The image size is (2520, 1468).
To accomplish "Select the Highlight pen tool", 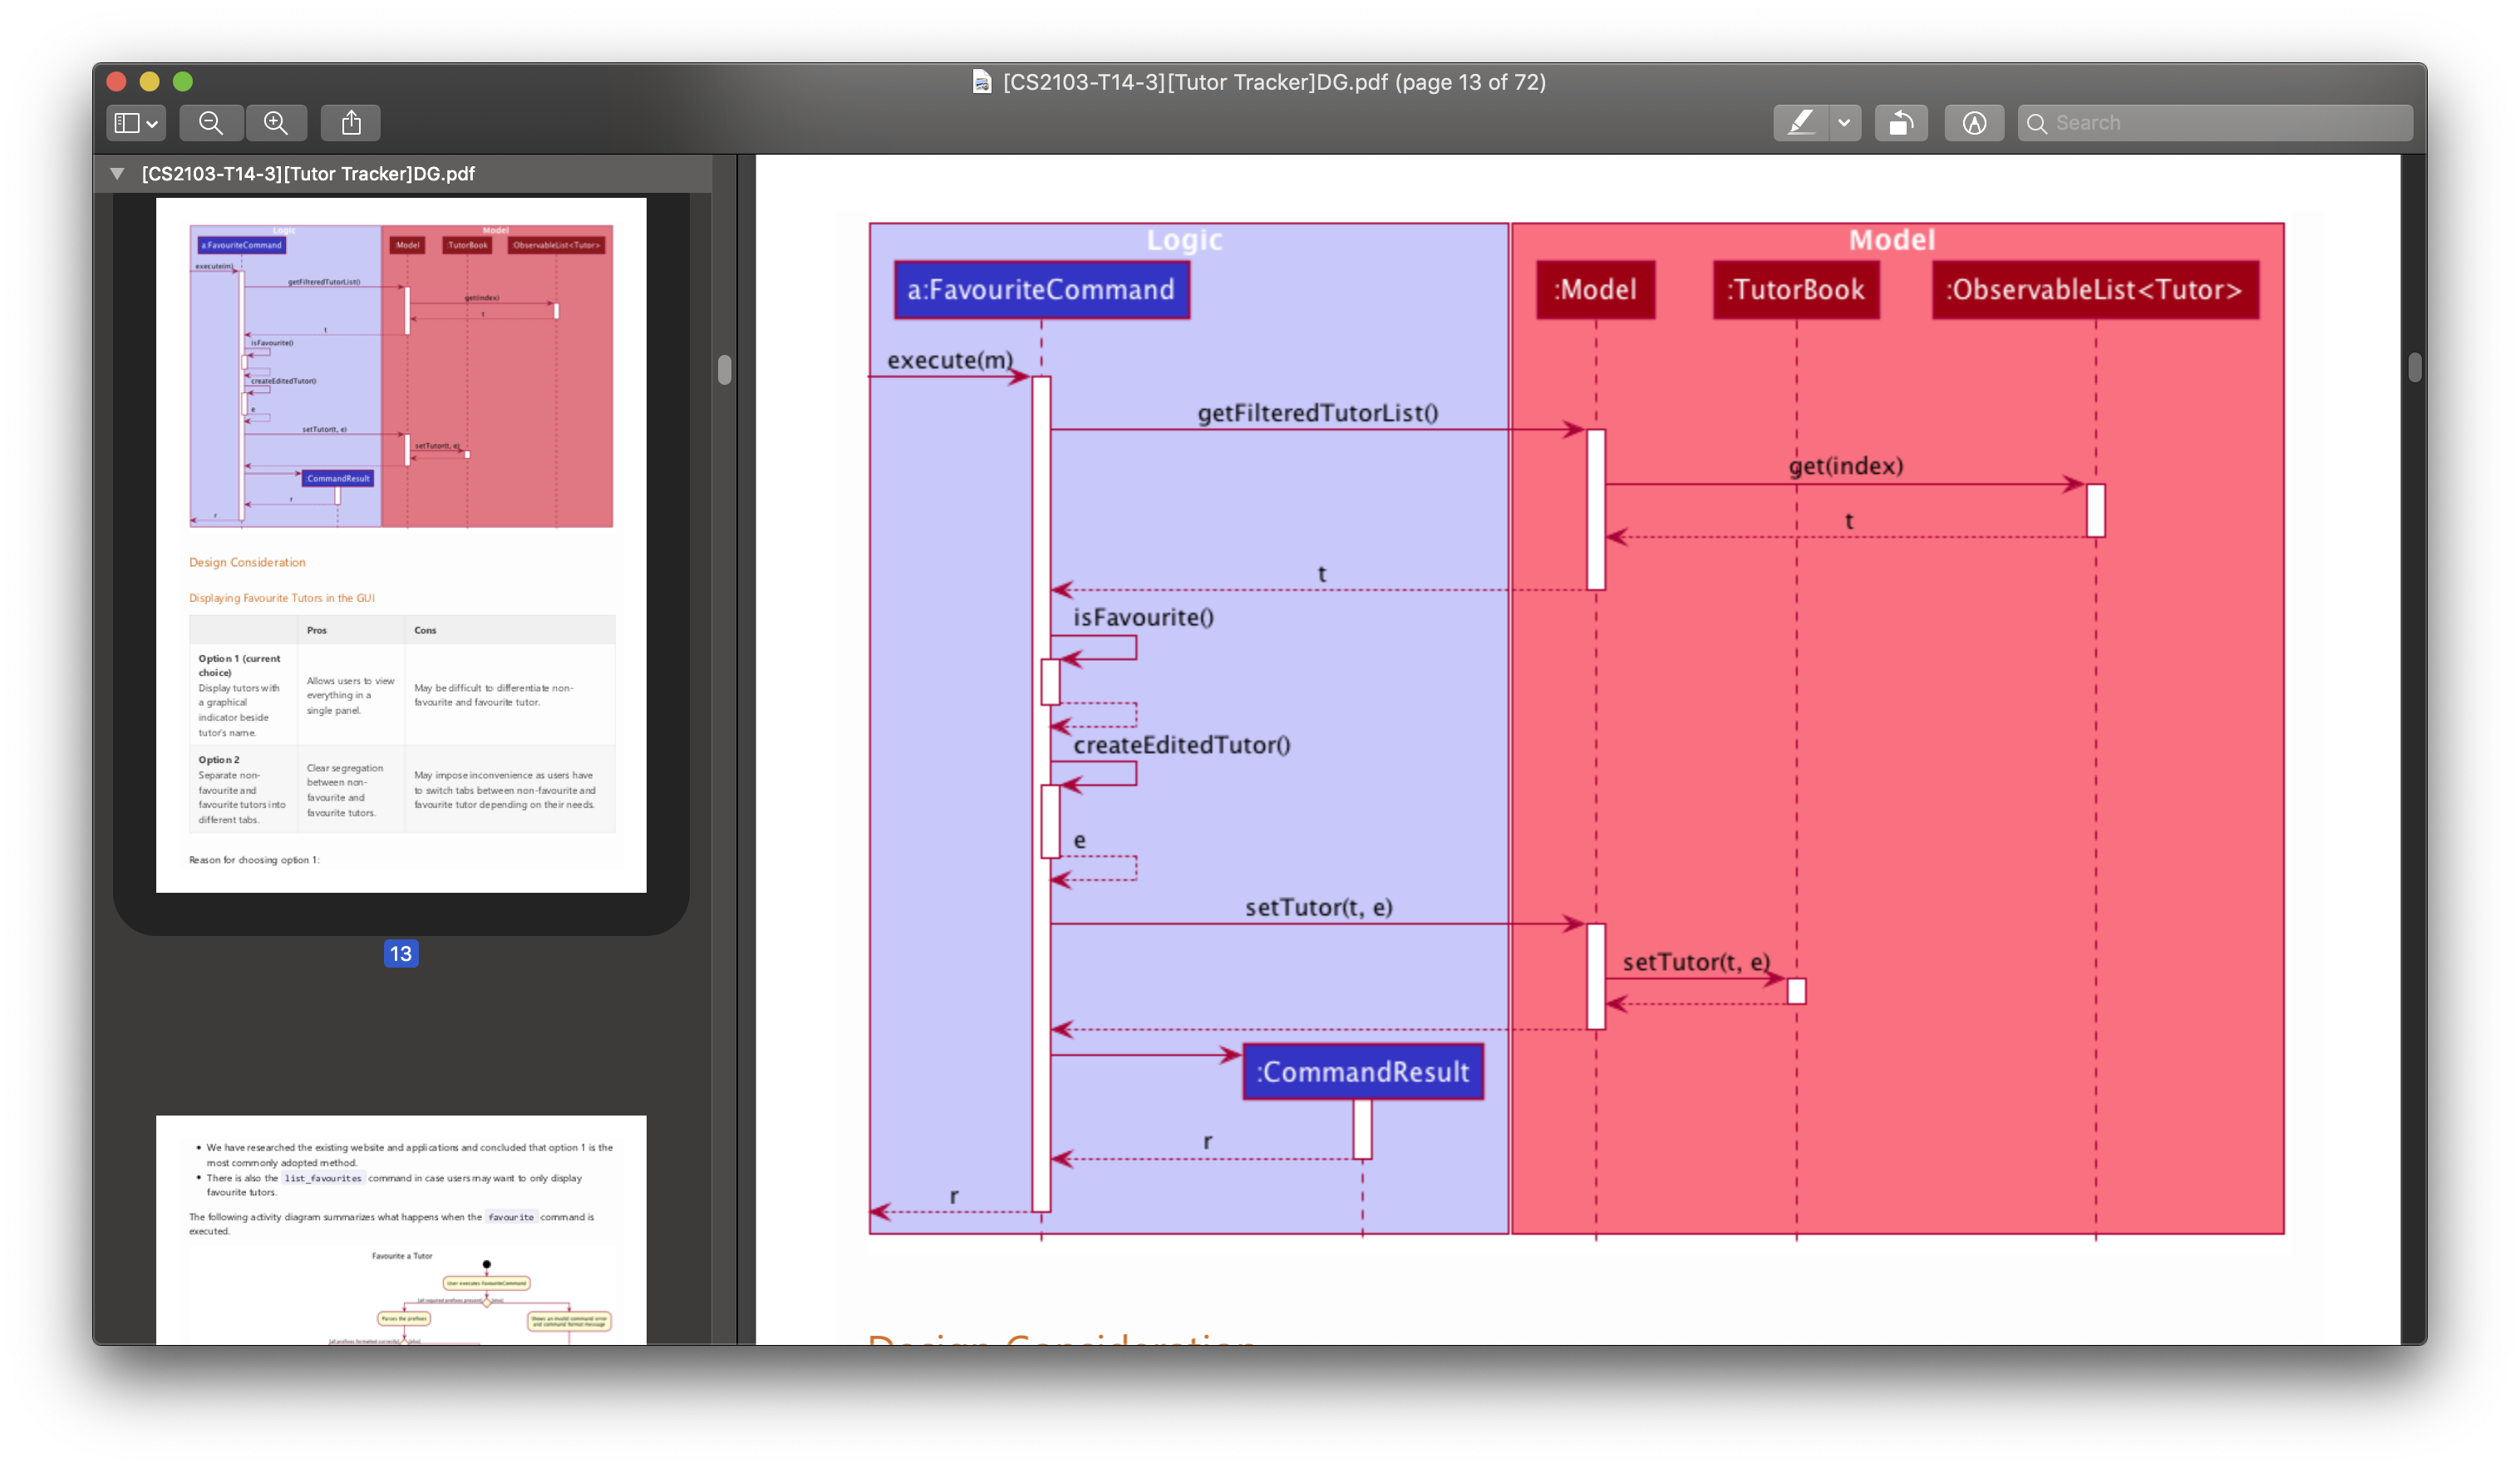I will 1801,123.
